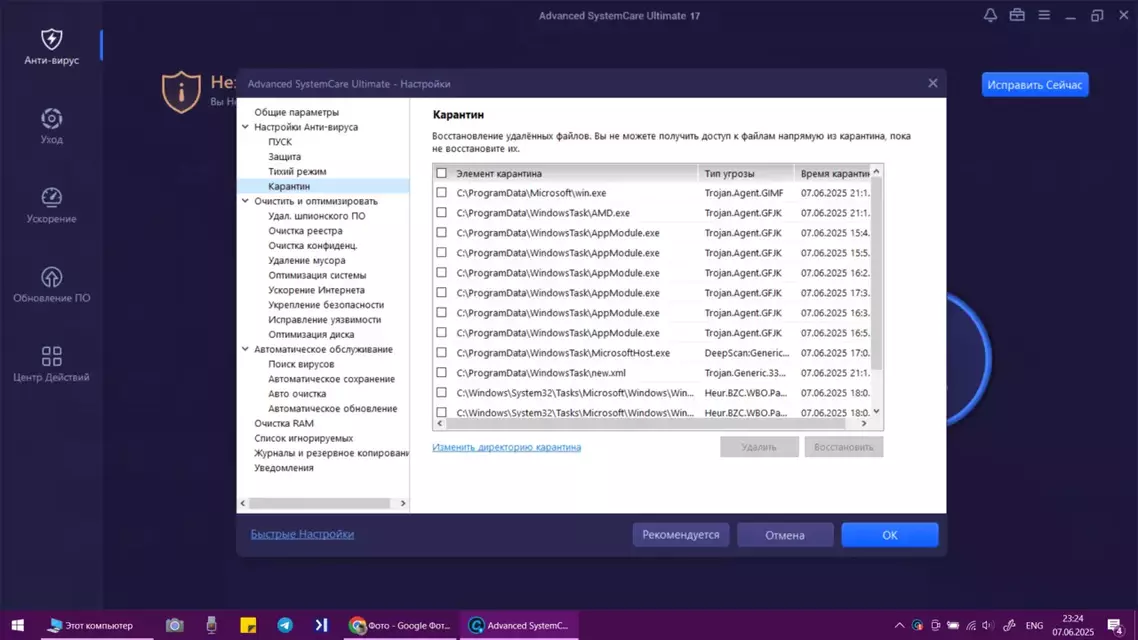
Task: Click the Отмена button
Action: coord(785,535)
